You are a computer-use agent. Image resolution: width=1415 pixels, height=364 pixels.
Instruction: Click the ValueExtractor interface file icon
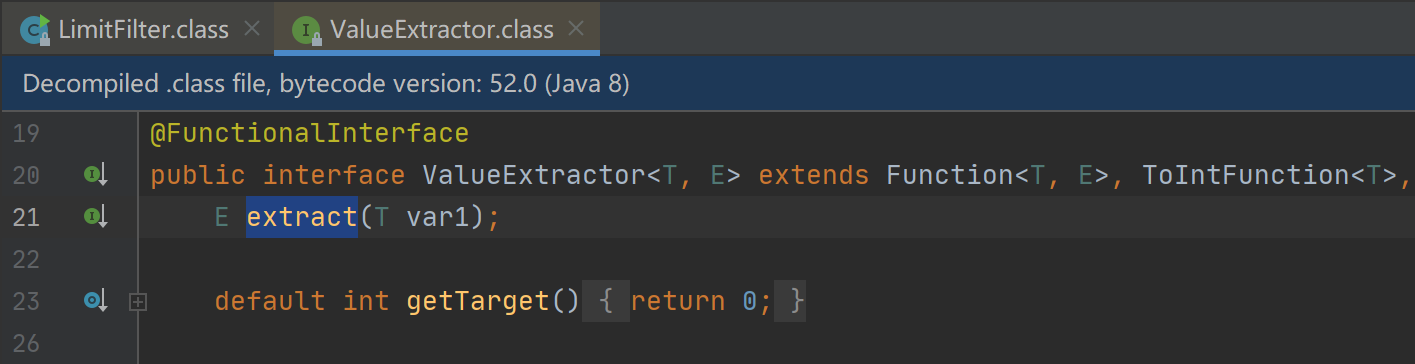click(306, 30)
